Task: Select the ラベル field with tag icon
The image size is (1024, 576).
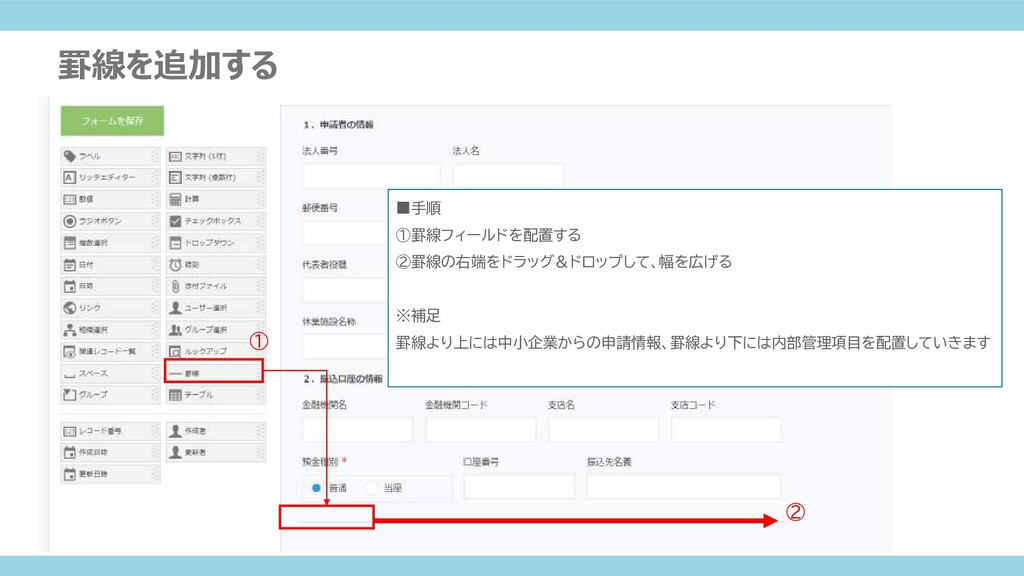Action: coord(110,156)
